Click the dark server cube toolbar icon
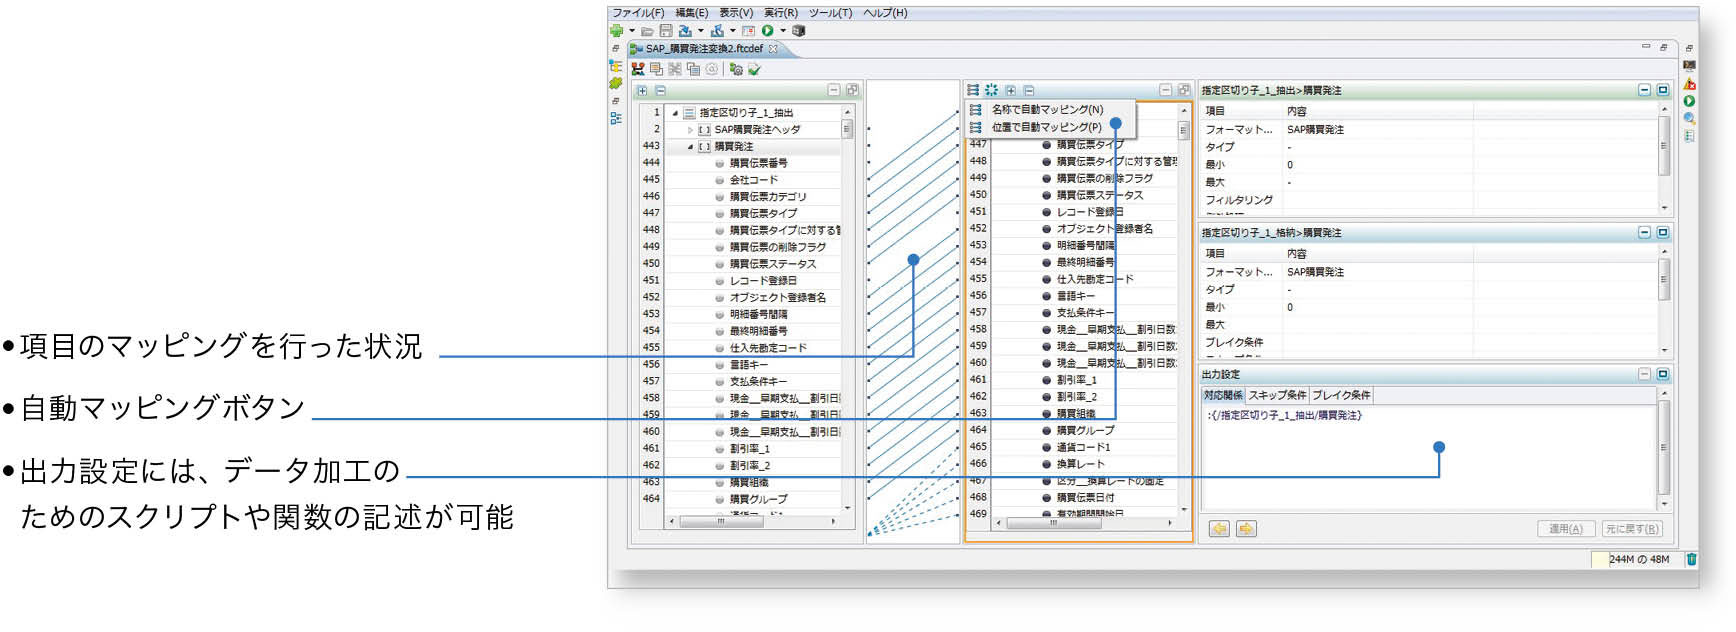1736x632 pixels. [798, 31]
